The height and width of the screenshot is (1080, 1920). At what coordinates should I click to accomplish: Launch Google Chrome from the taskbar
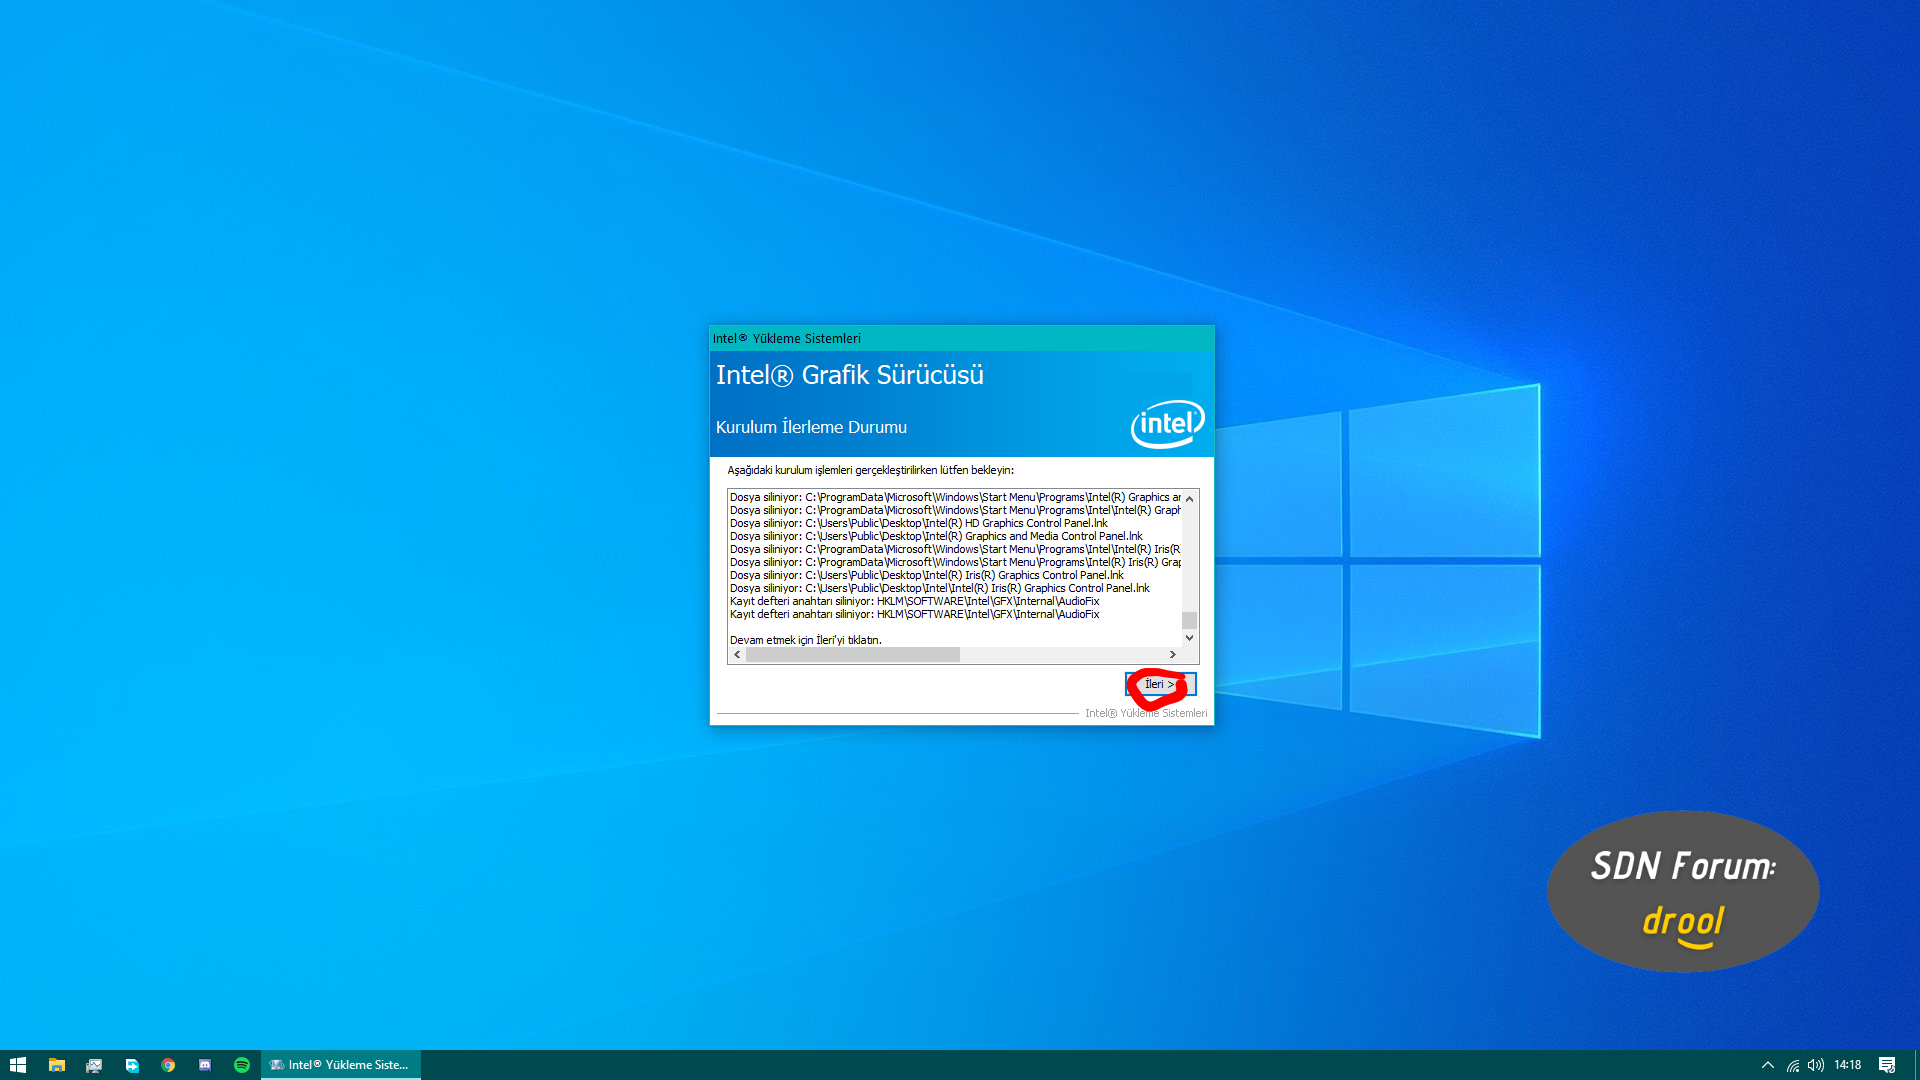coord(168,1065)
